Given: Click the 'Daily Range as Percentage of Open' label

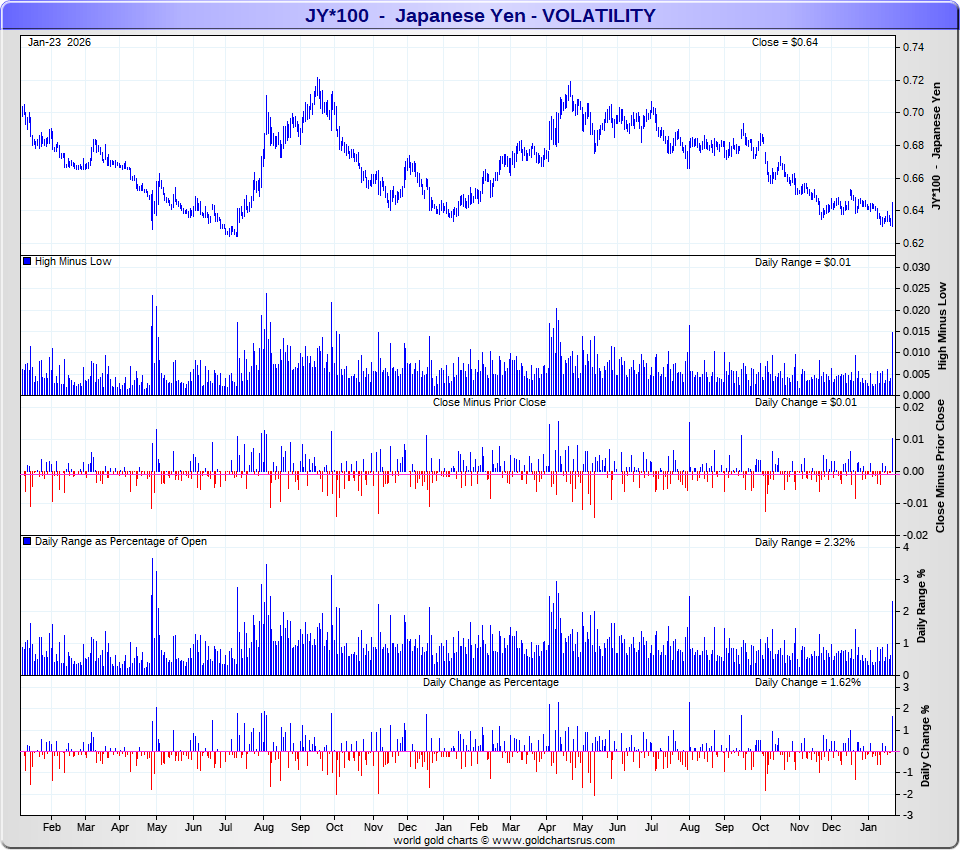Looking at the screenshot, I should 121,541.
